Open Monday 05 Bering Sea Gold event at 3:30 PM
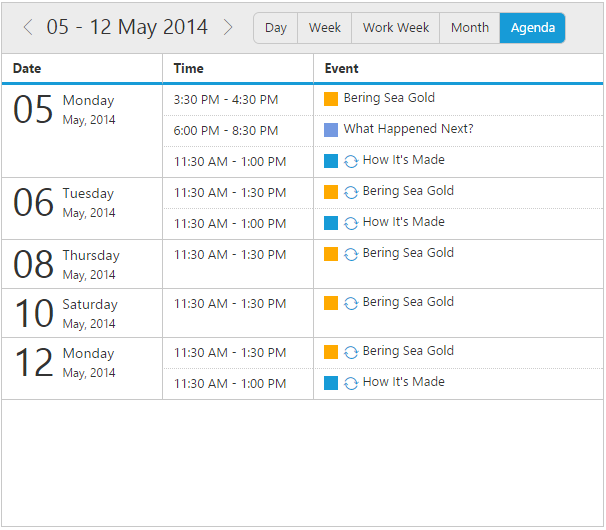The width and height of the screenshot is (606, 530). tap(388, 98)
